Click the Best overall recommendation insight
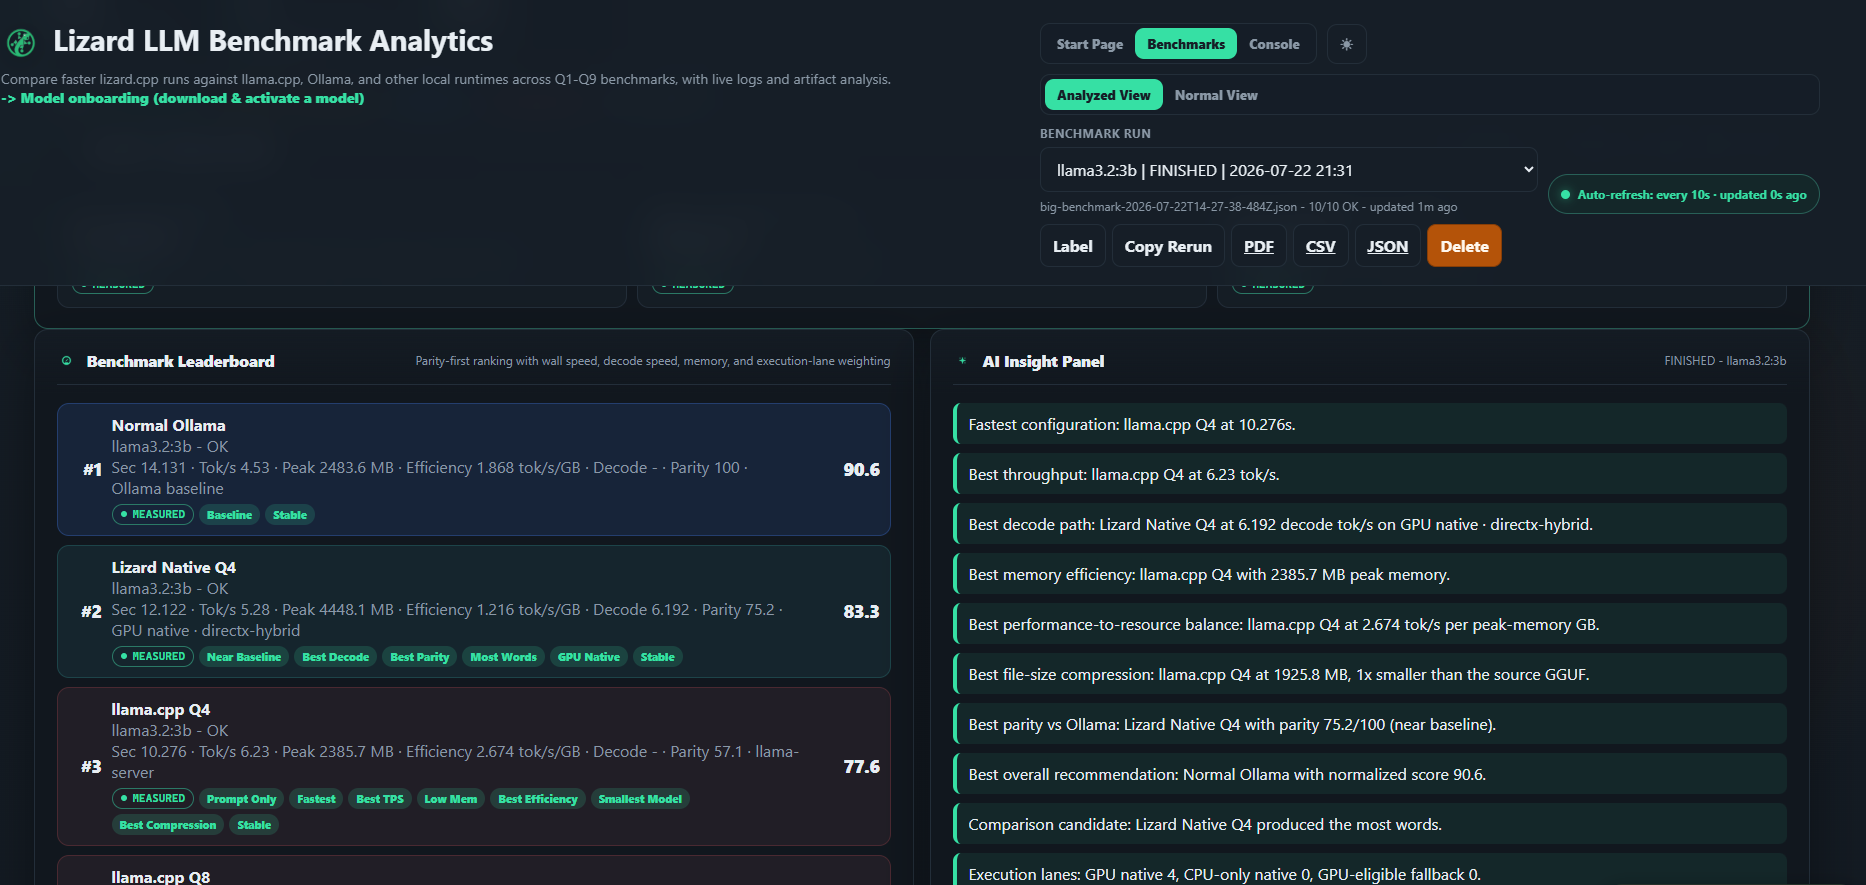The image size is (1866, 885). (x=1370, y=774)
